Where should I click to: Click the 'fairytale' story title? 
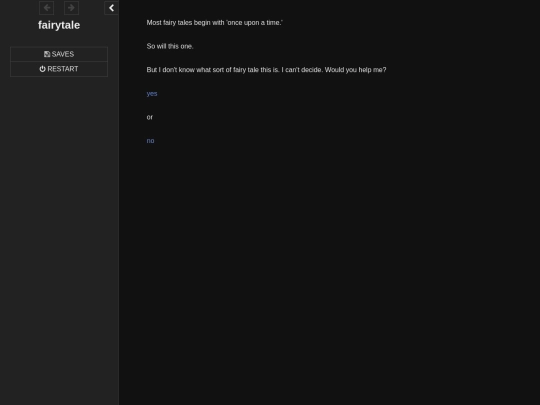point(59,25)
